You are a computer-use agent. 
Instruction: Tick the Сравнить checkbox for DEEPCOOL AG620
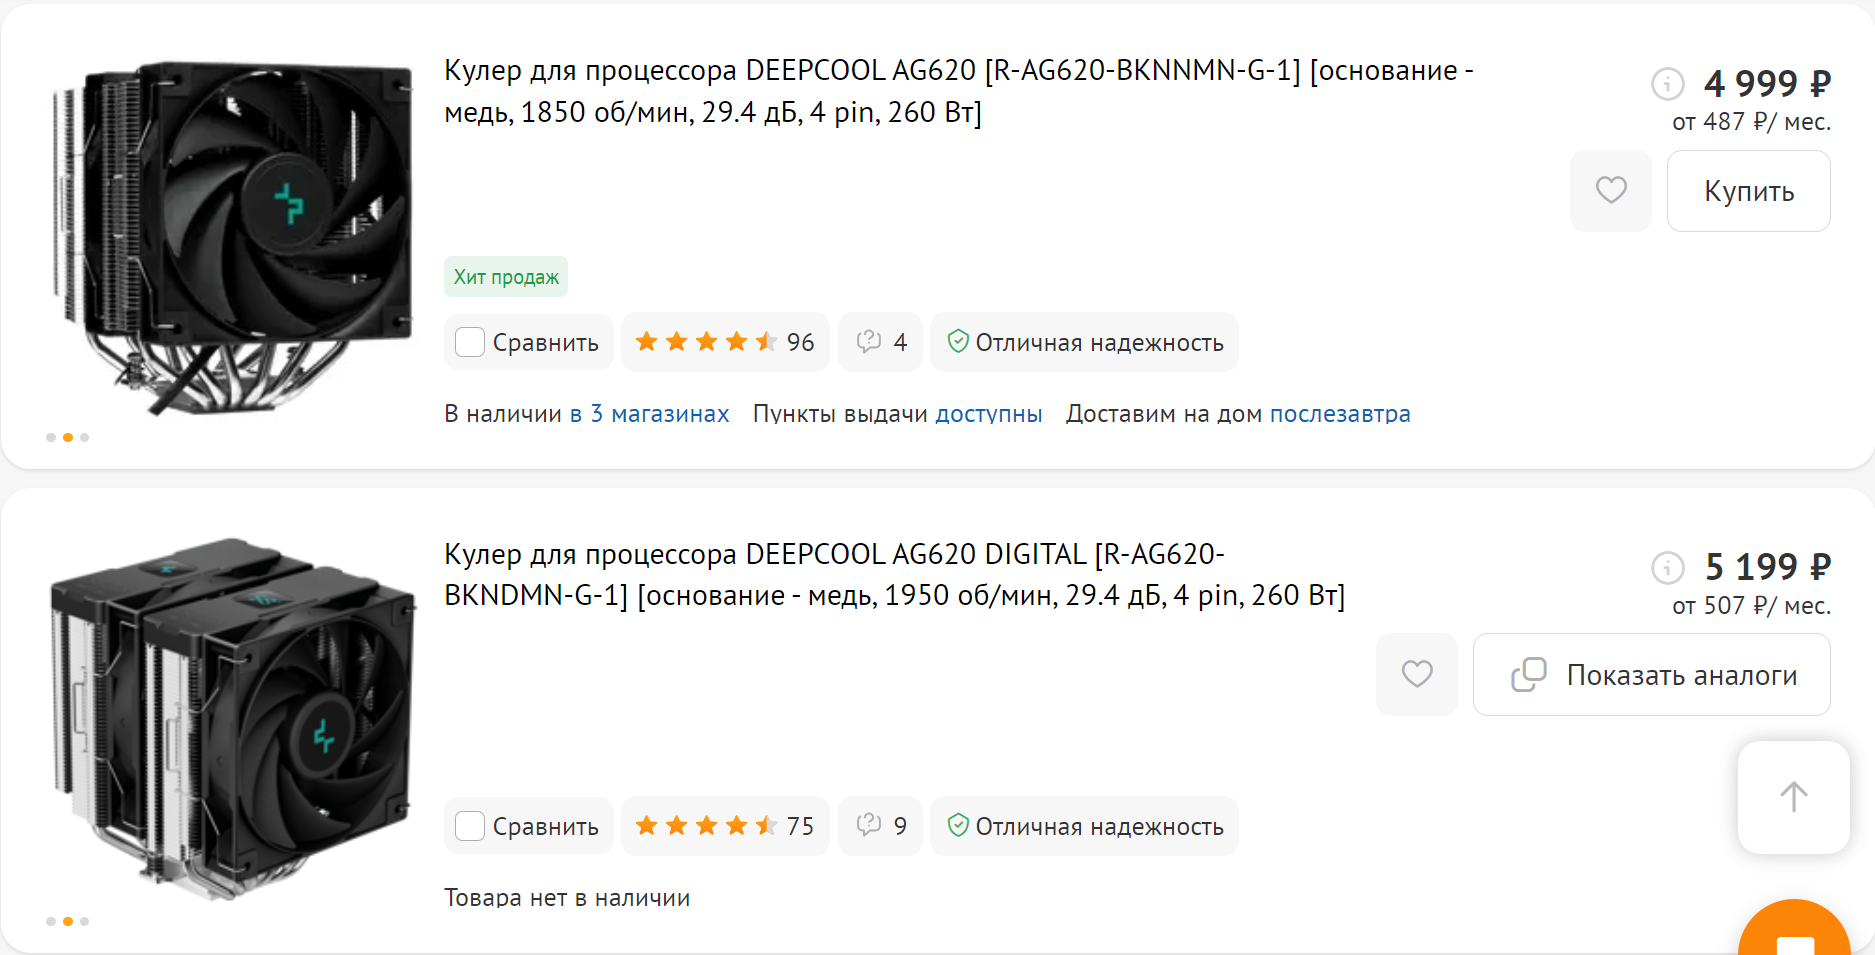click(470, 343)
